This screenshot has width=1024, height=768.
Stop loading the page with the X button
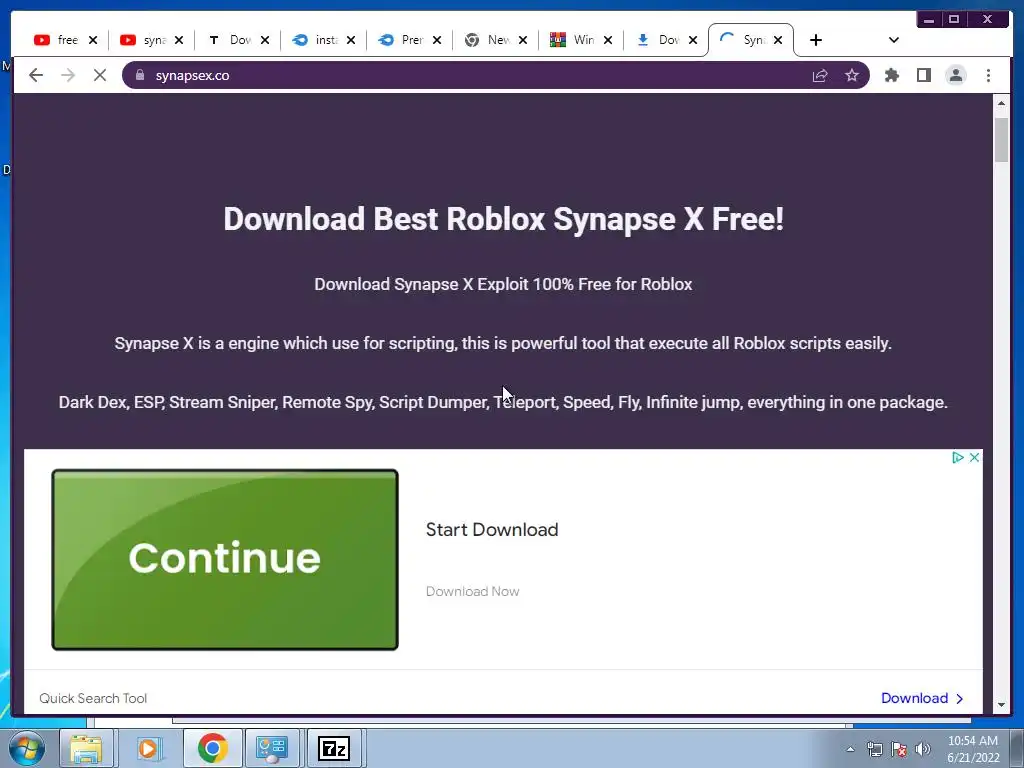pos(100,76)
